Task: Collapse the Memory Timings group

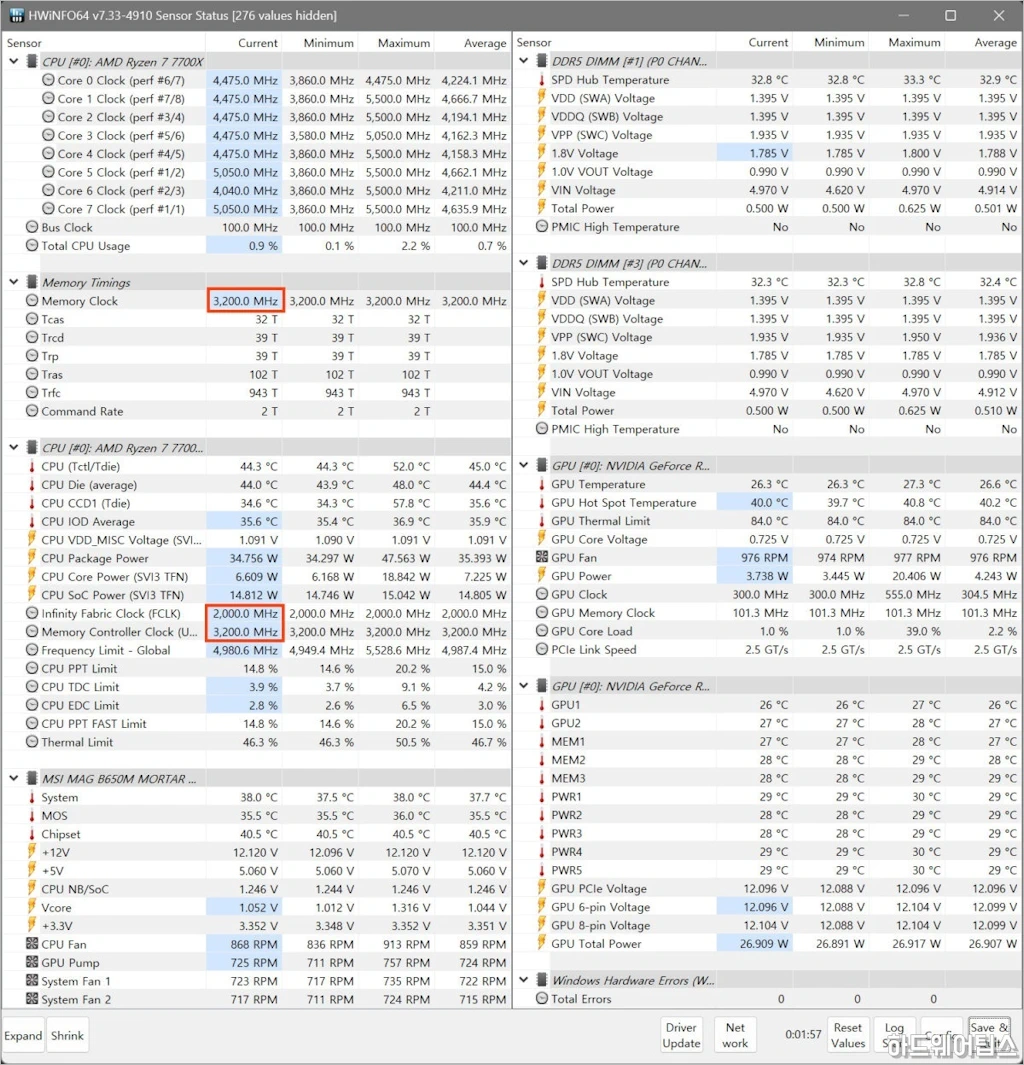Action: click(14, 282)
